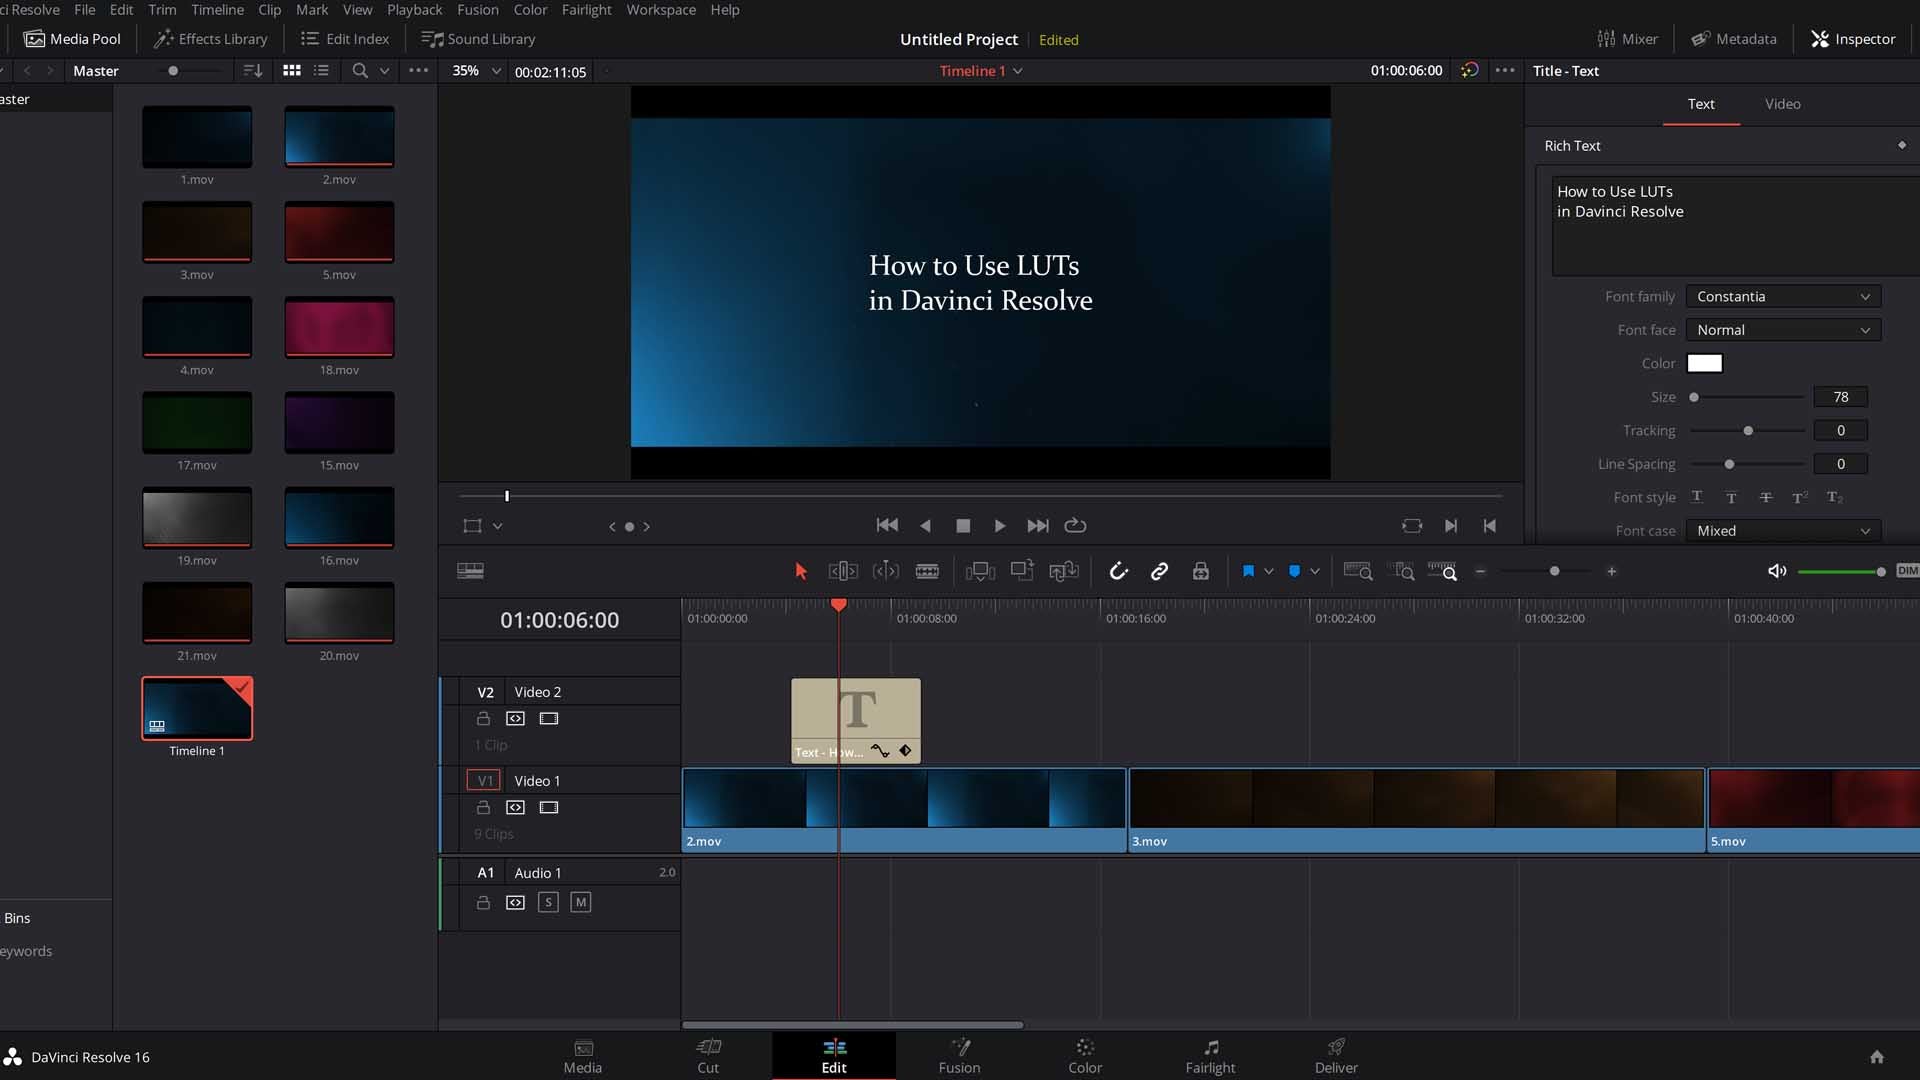Click the link clips chain icon
This screenshot has width=1920, height=1080.
tap(1159, 570)
